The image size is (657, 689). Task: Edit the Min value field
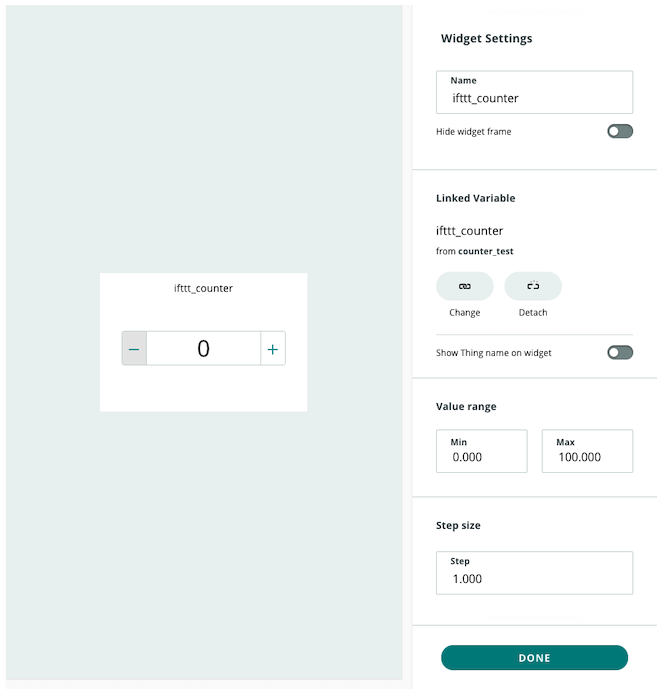(481, 456)
